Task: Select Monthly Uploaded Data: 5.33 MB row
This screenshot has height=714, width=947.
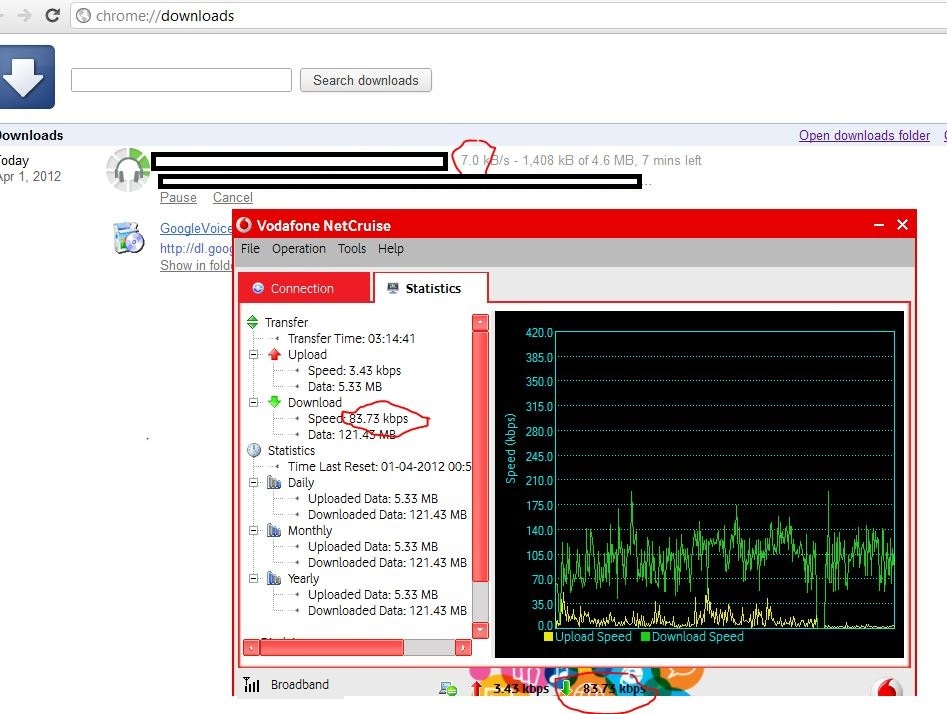Action: (373, 547)
